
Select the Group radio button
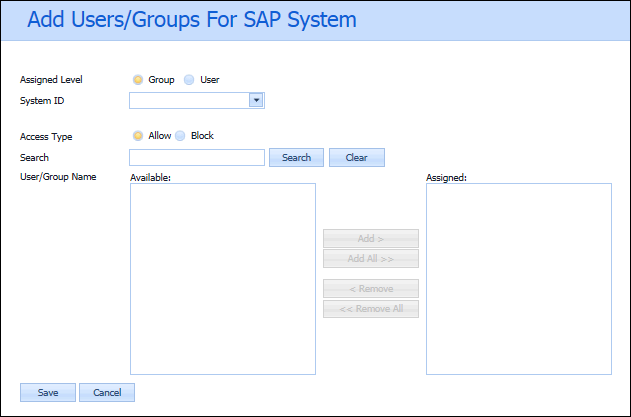click(138, 80)
